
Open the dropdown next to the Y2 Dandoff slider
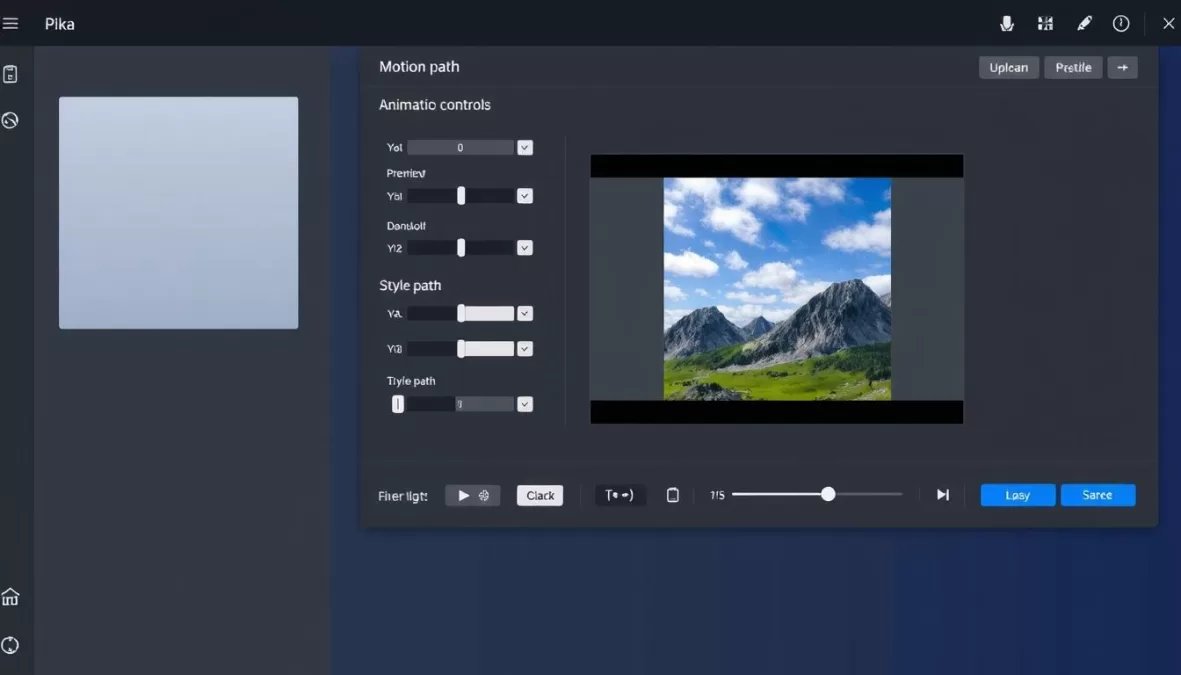[x=524, y=247]
